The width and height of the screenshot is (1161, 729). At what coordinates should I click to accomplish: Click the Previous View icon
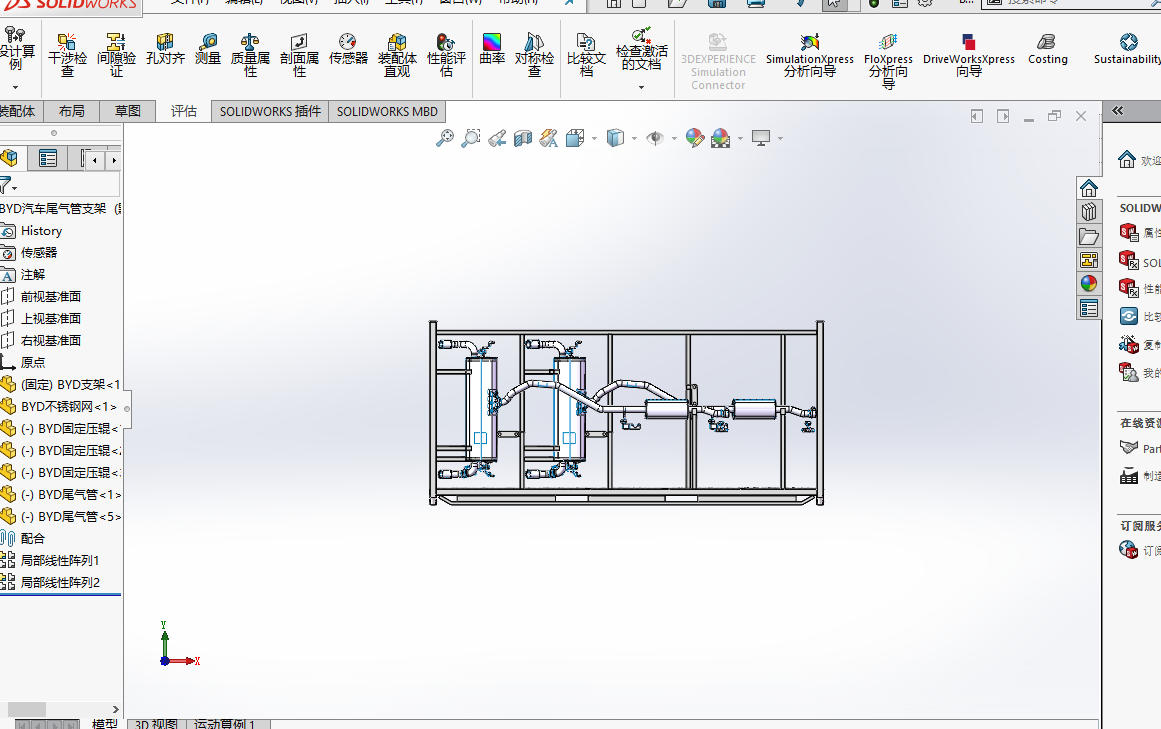coord(497,138)
